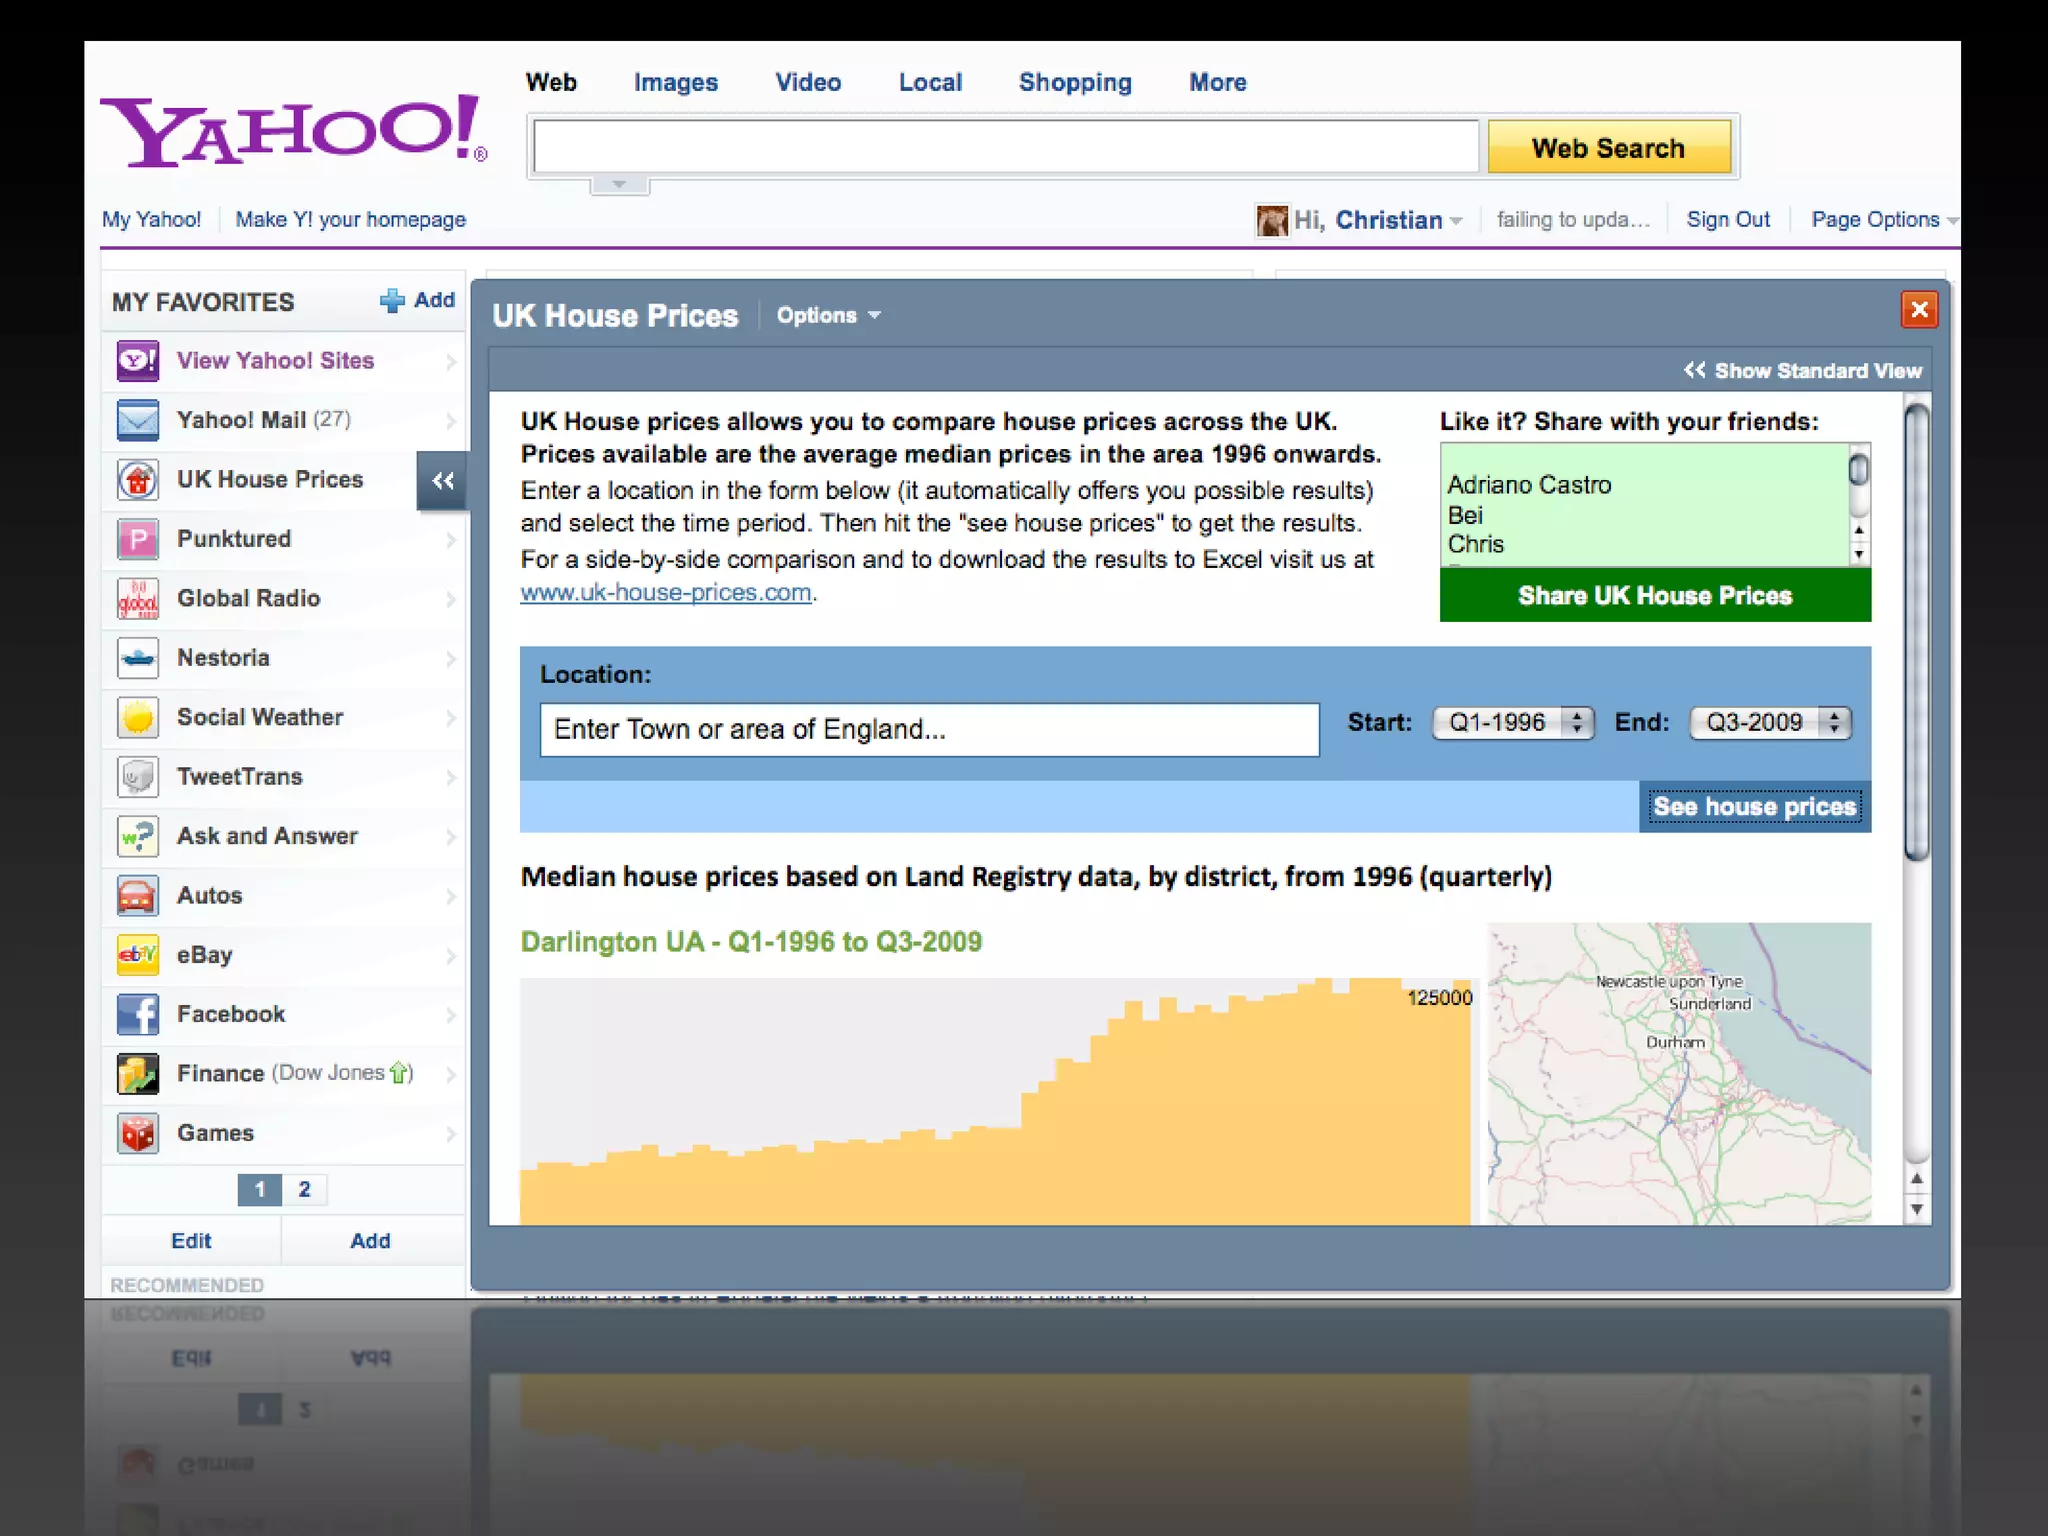This screenshot has height=1536, width=2048.
Task: Click the UK House Prices panel scrollbar thumb
Action: click(1916, 630)
